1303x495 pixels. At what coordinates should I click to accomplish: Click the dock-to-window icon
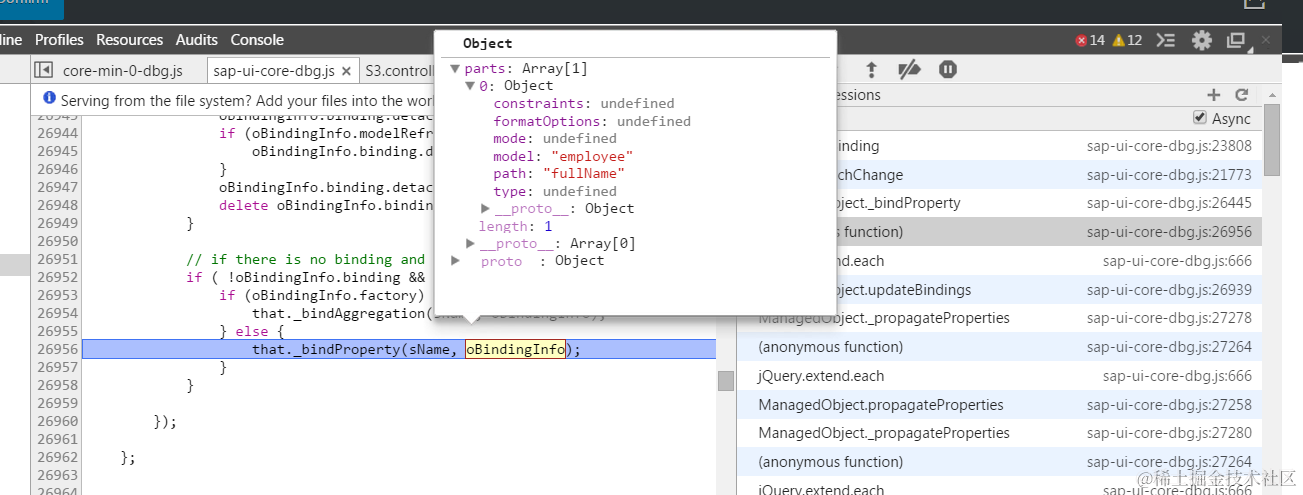[x=1237, y=40]
